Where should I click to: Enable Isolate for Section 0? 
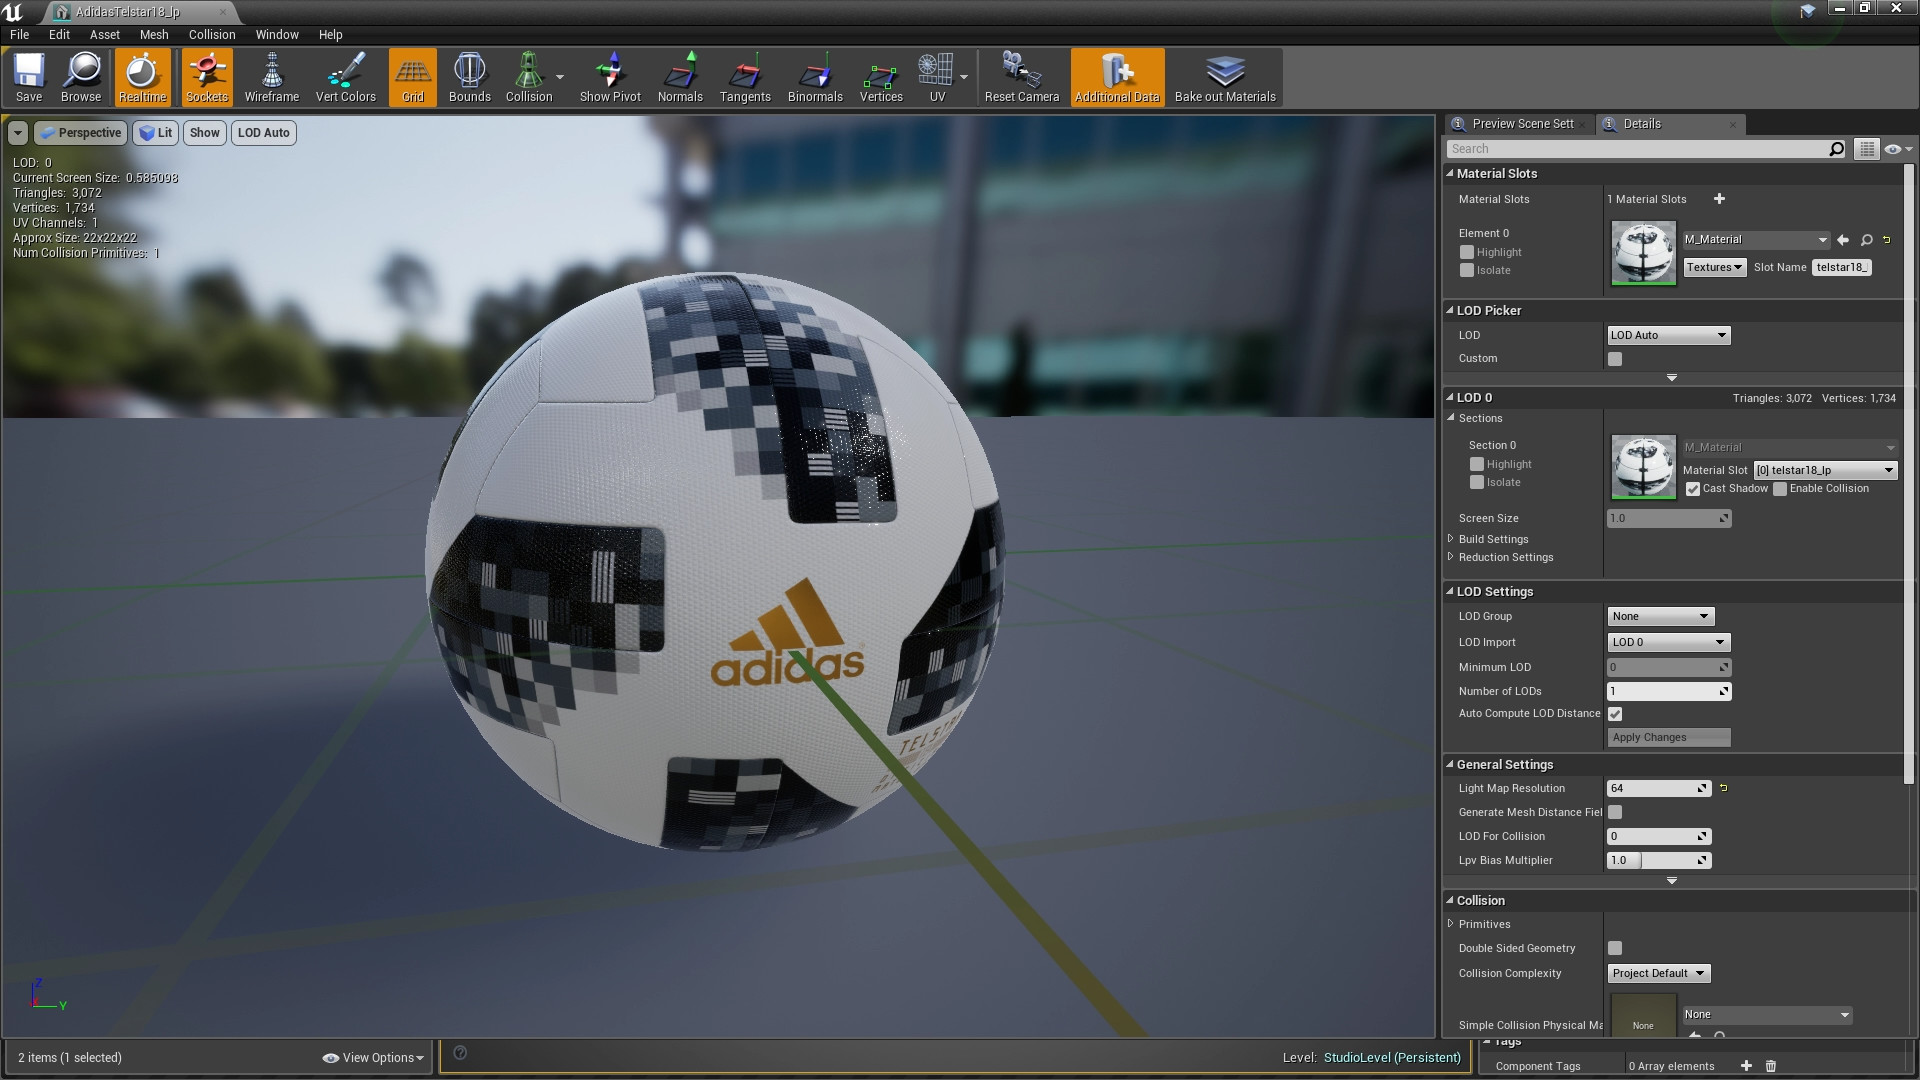pos(1477,483)
